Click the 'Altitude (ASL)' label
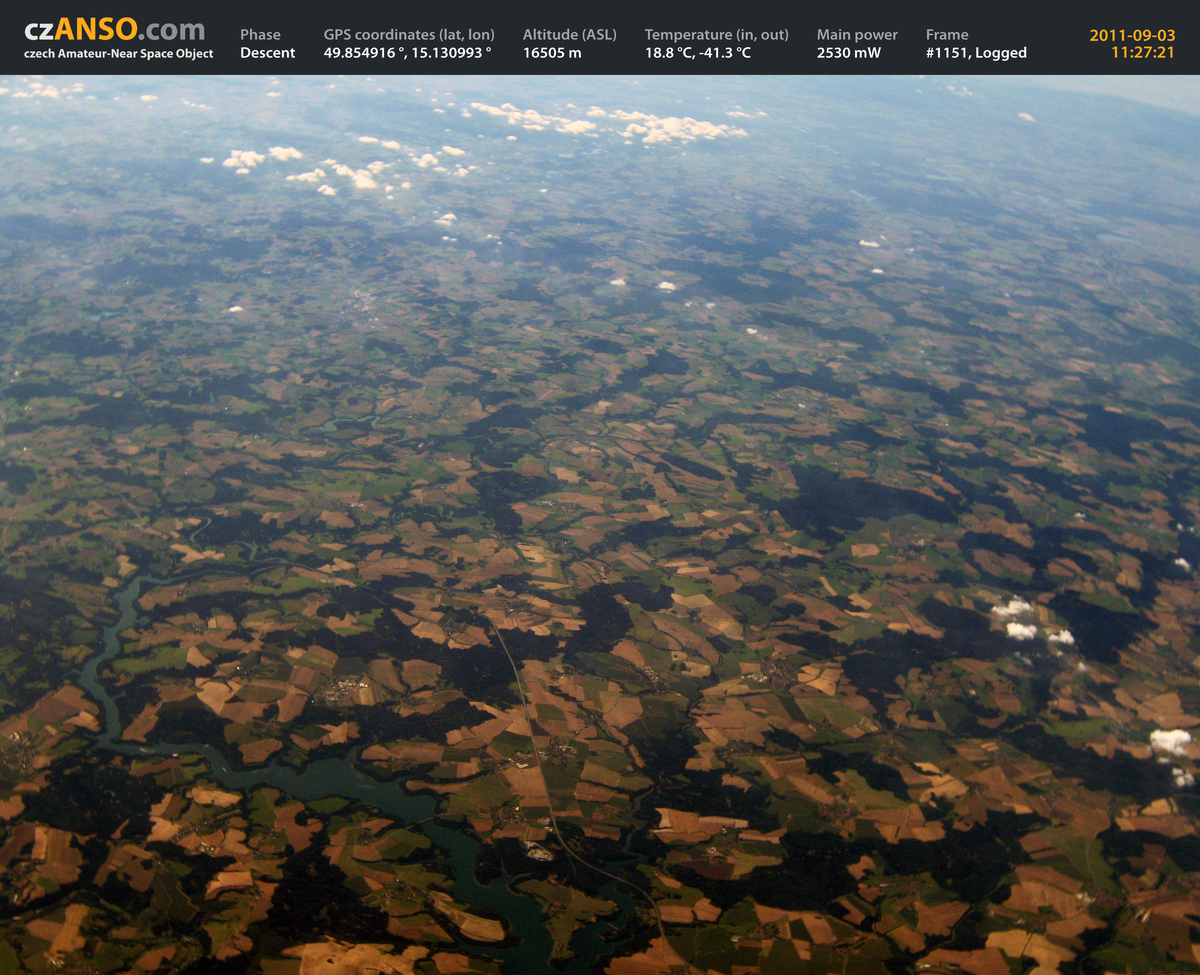 click(570, 35)
